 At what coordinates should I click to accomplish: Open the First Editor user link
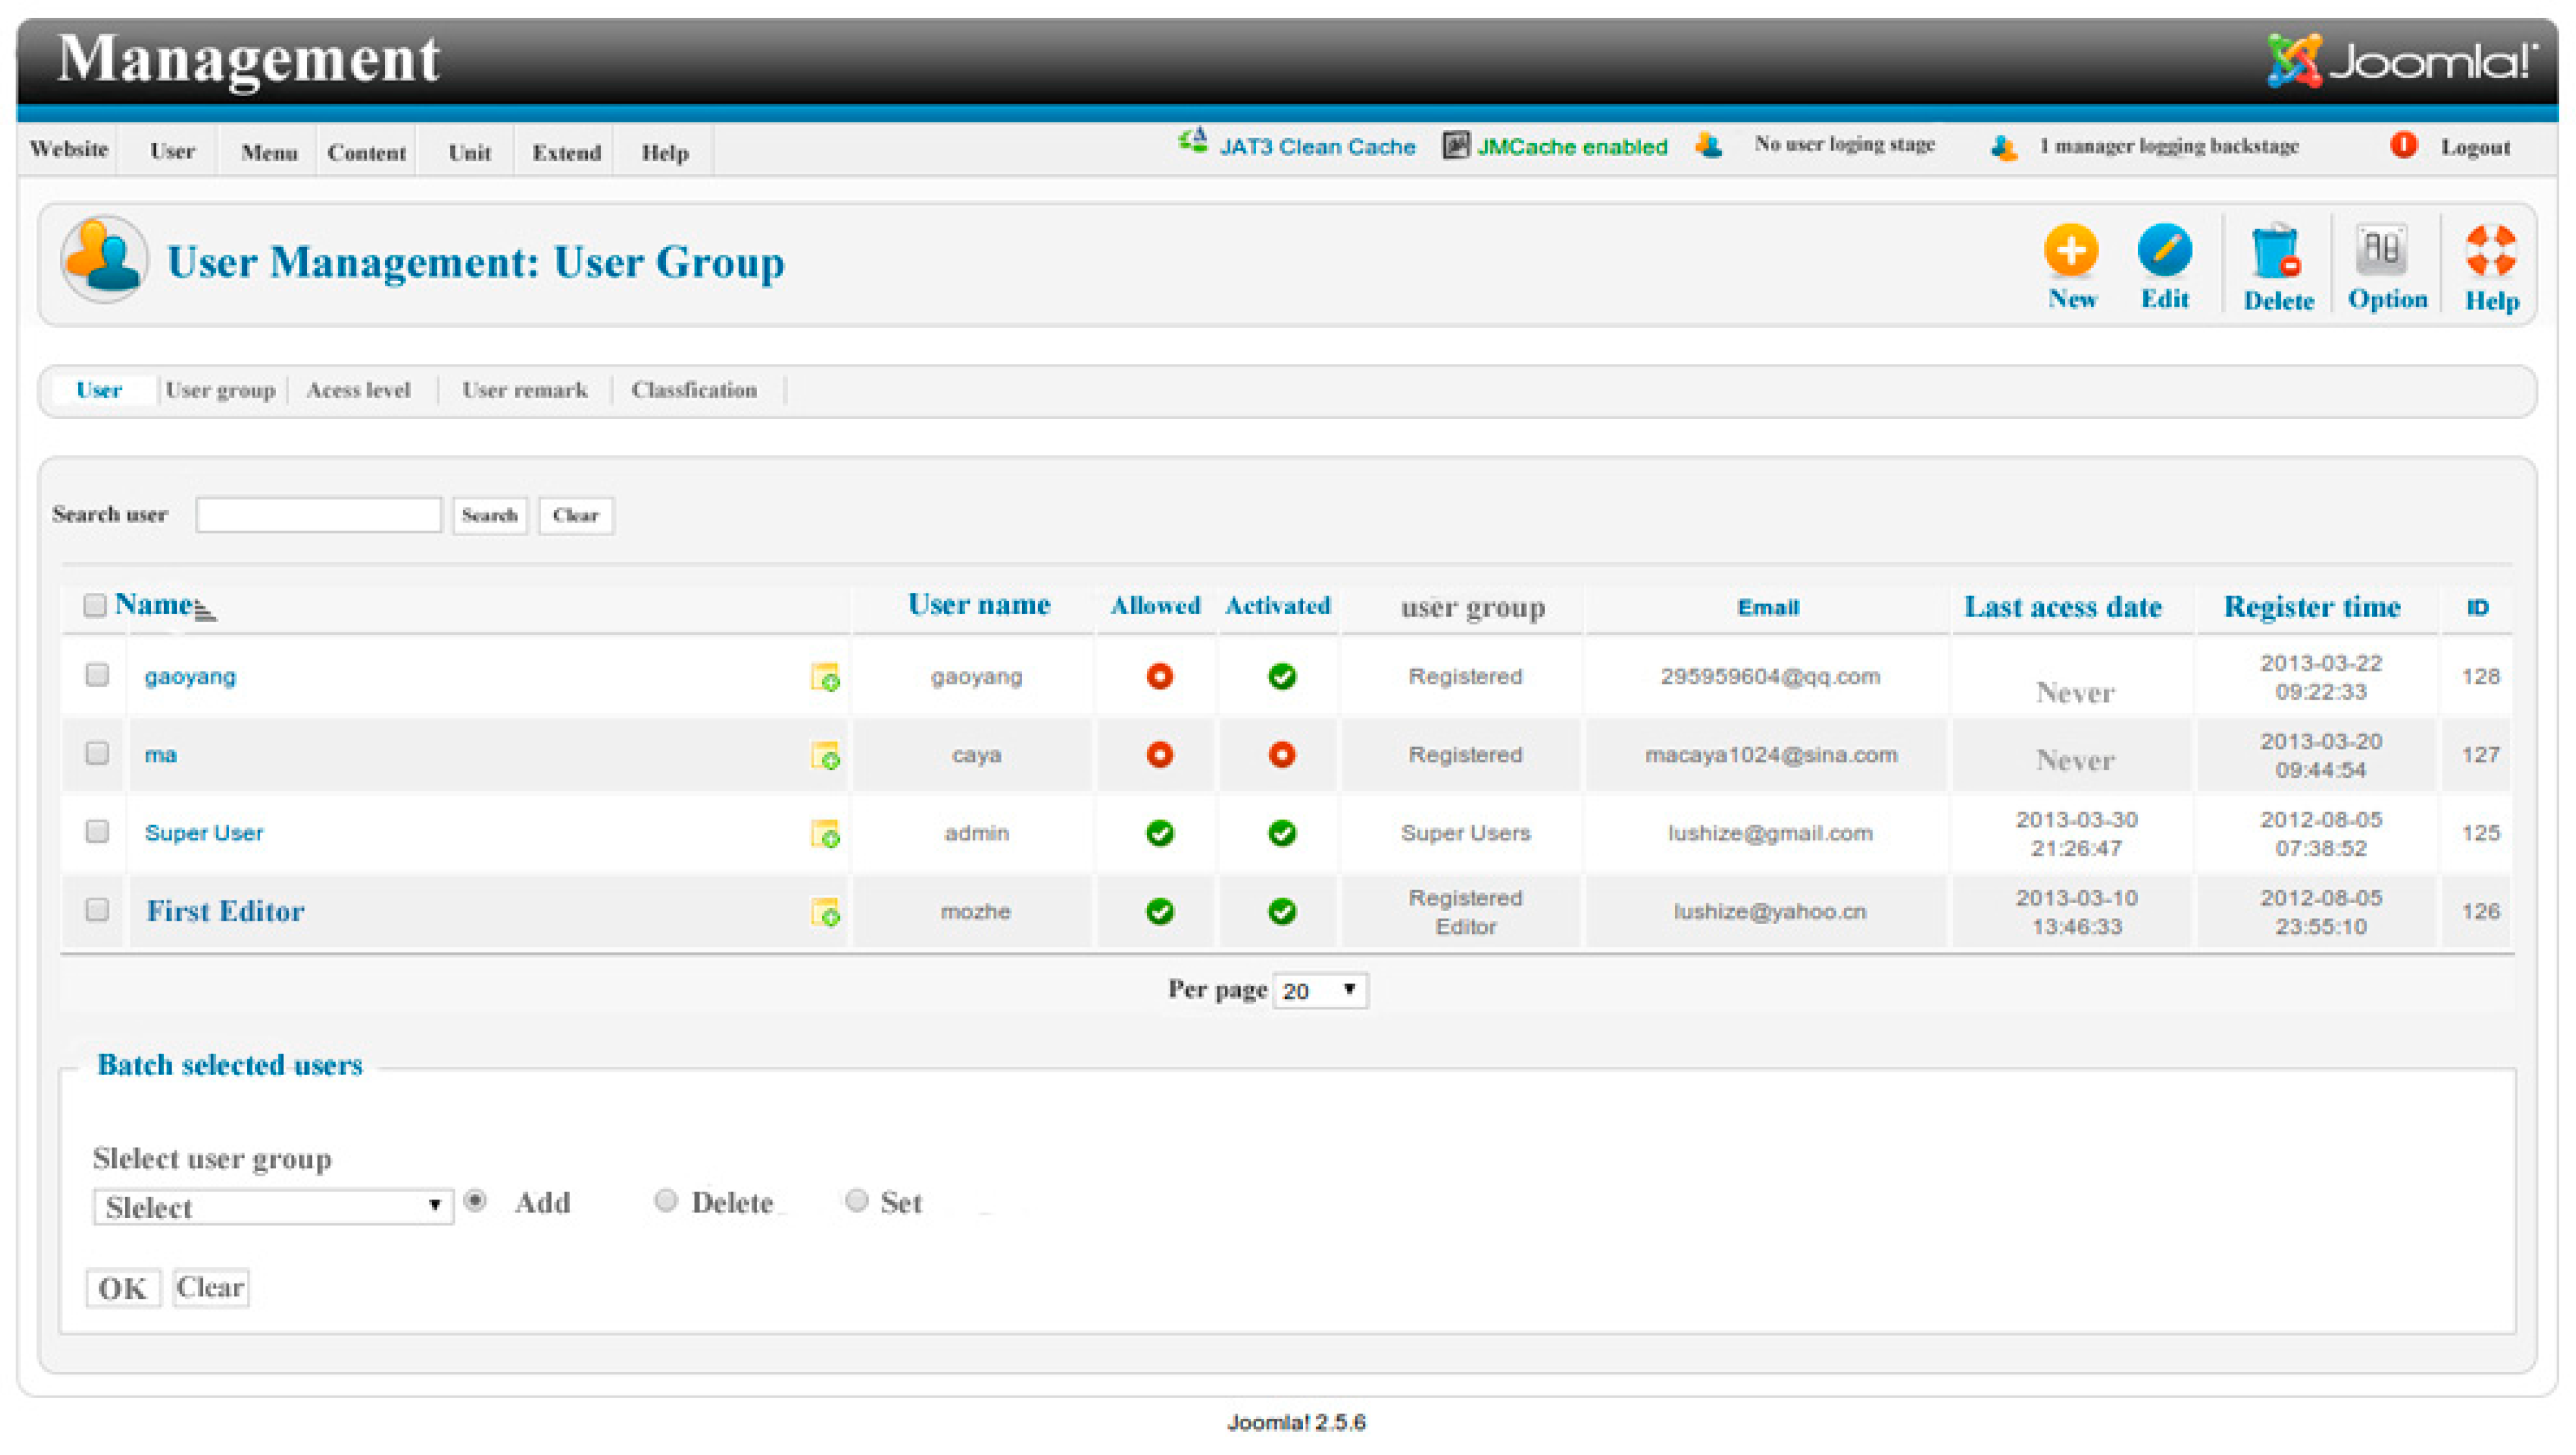coord(225,911)
